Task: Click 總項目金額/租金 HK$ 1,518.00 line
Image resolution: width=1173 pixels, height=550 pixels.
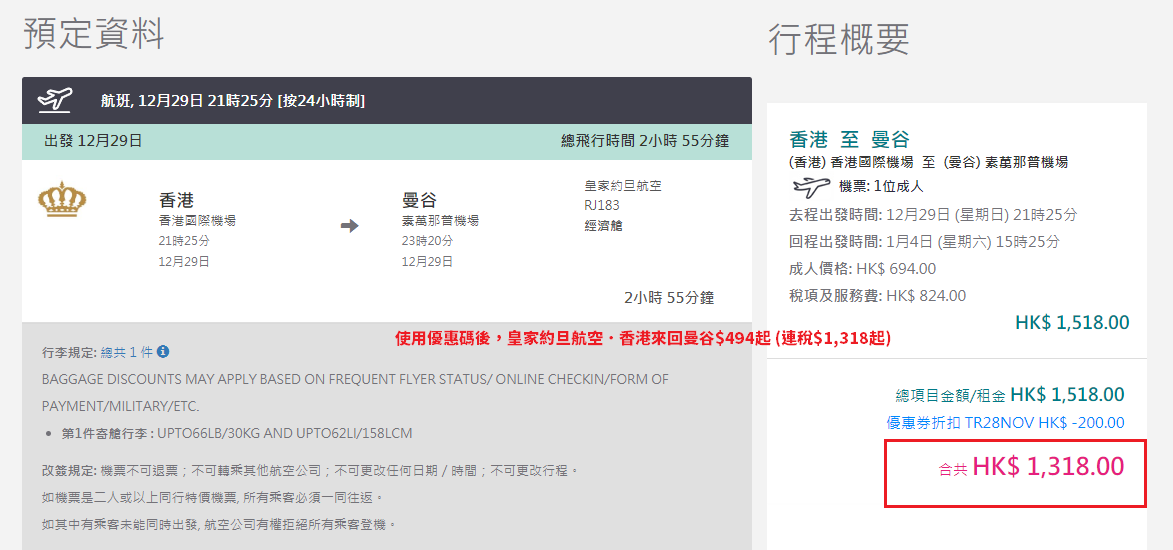Action: coord(1010,394)
